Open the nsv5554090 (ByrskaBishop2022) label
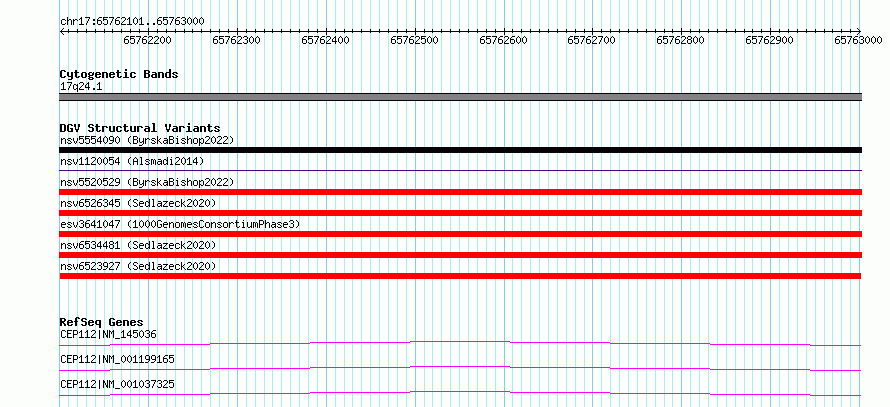Image resolution: width=890 pixels, height=407 pixels. (147, 140)
